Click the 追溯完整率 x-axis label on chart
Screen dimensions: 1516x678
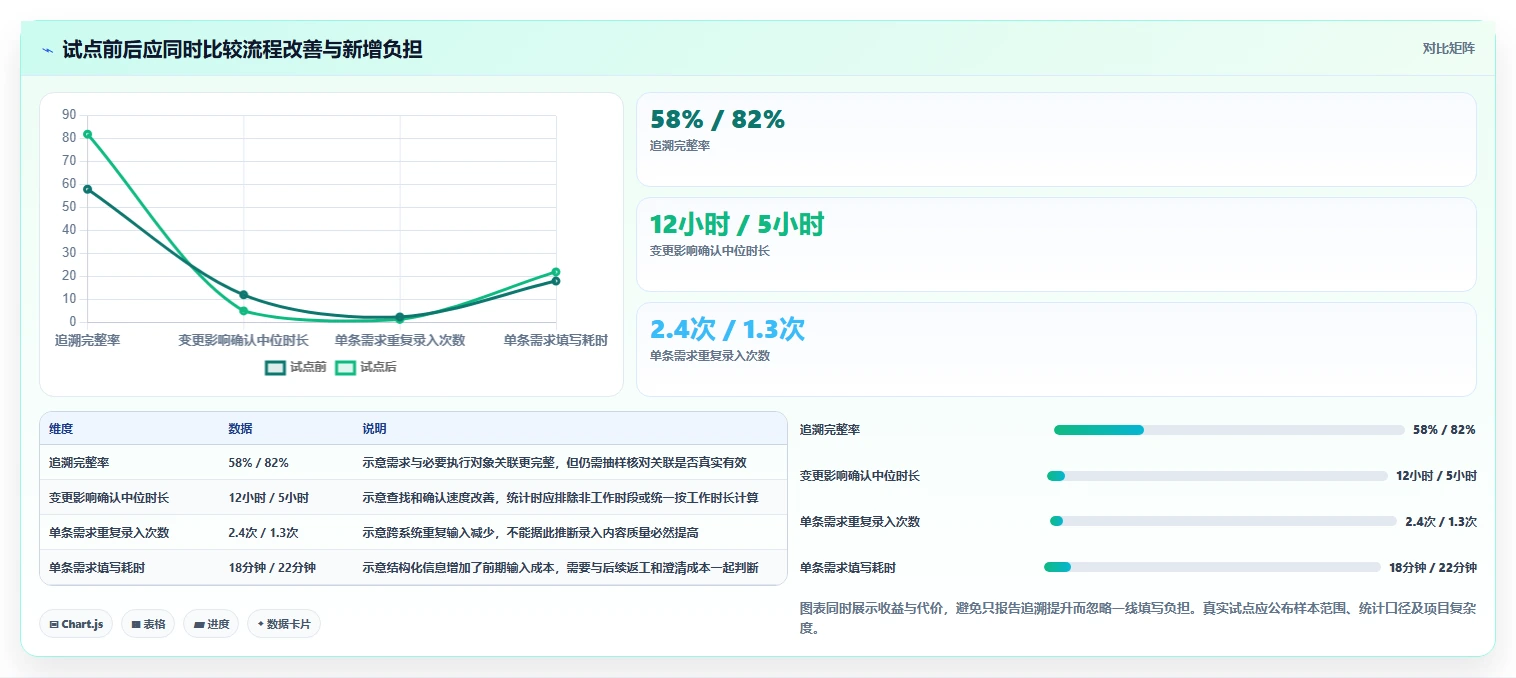coord(88,340)
